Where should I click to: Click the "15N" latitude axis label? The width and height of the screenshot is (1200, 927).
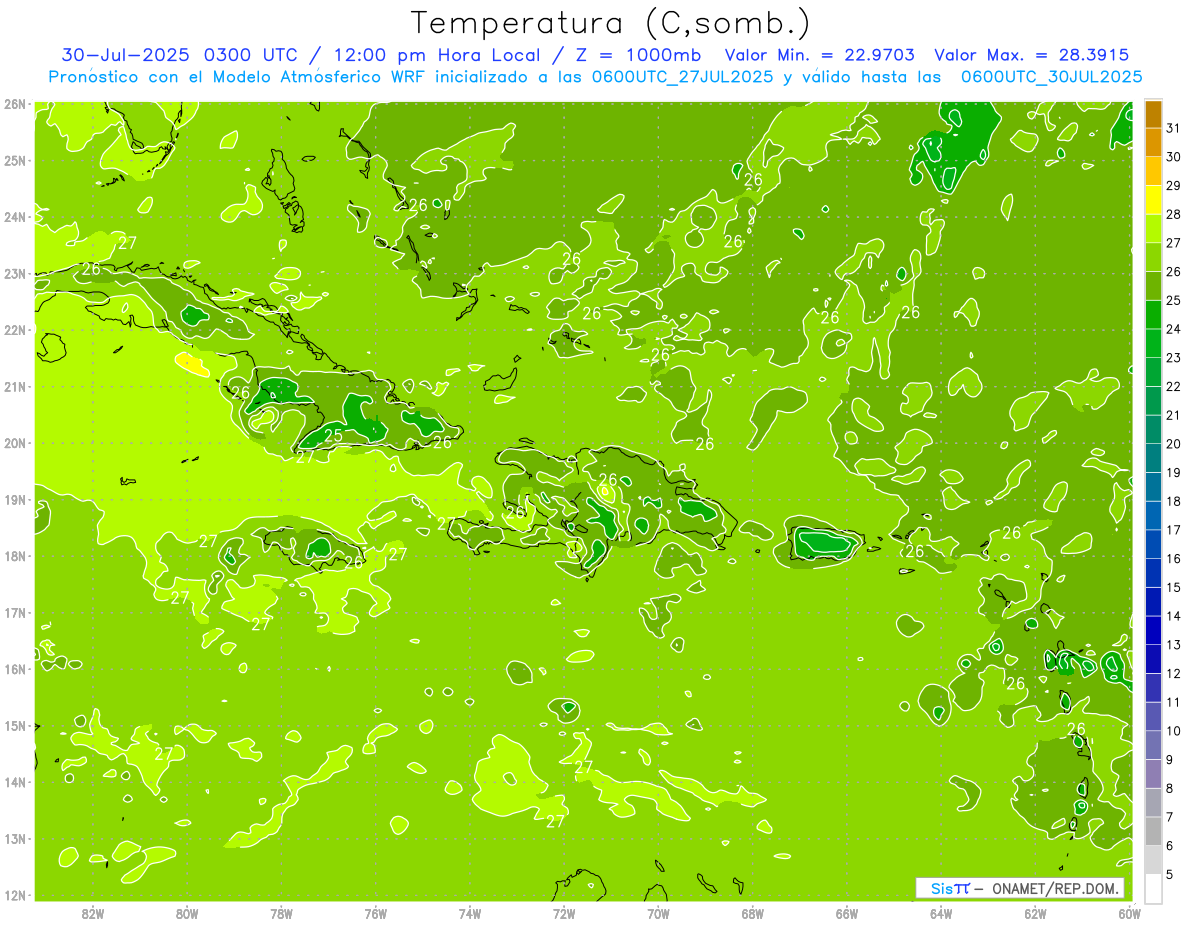(x=14, y=725)
